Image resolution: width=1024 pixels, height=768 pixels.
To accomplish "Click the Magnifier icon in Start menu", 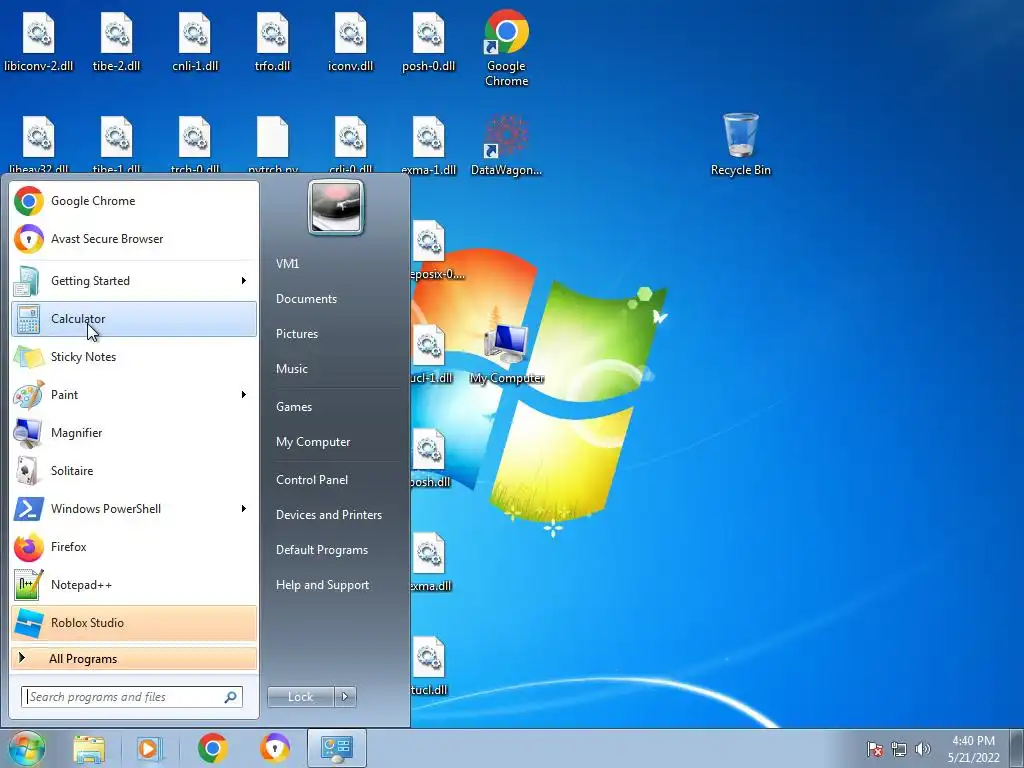I will (29, 432).
